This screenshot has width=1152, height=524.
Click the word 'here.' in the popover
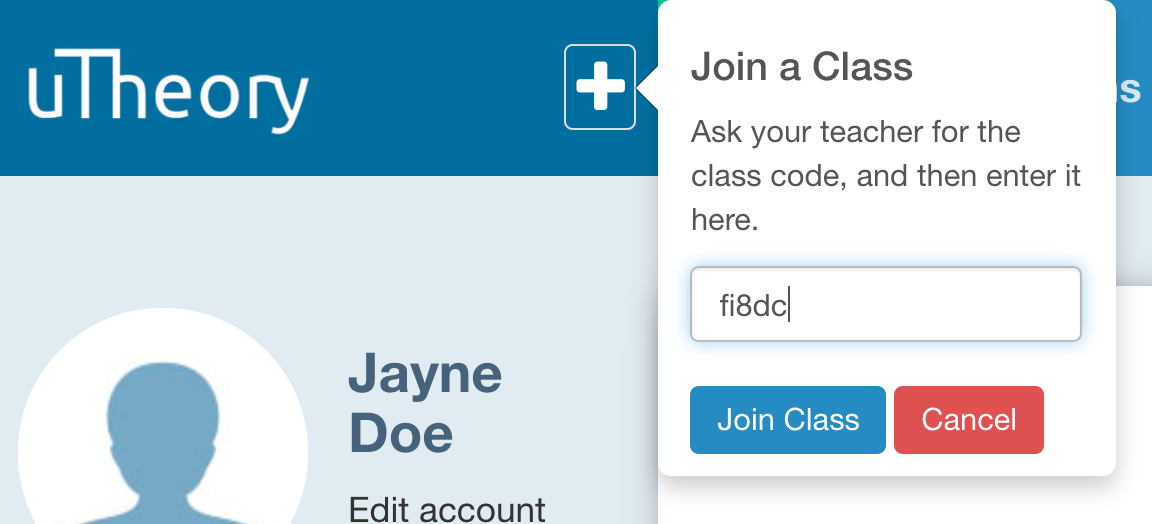coord(724,220)
